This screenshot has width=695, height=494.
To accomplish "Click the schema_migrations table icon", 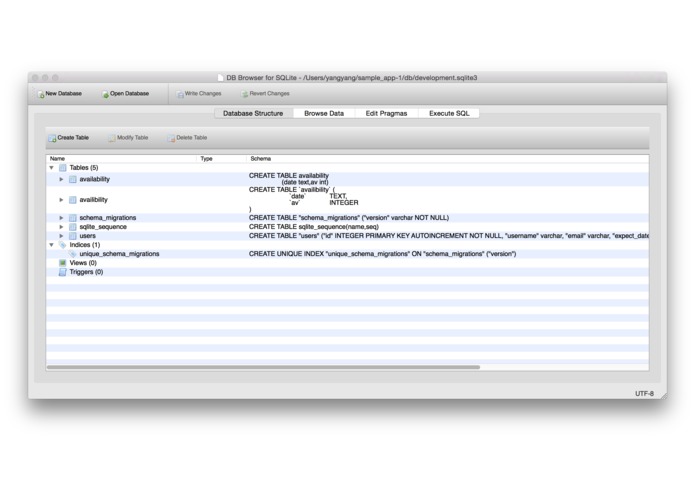I will click(x=73, y=218).
